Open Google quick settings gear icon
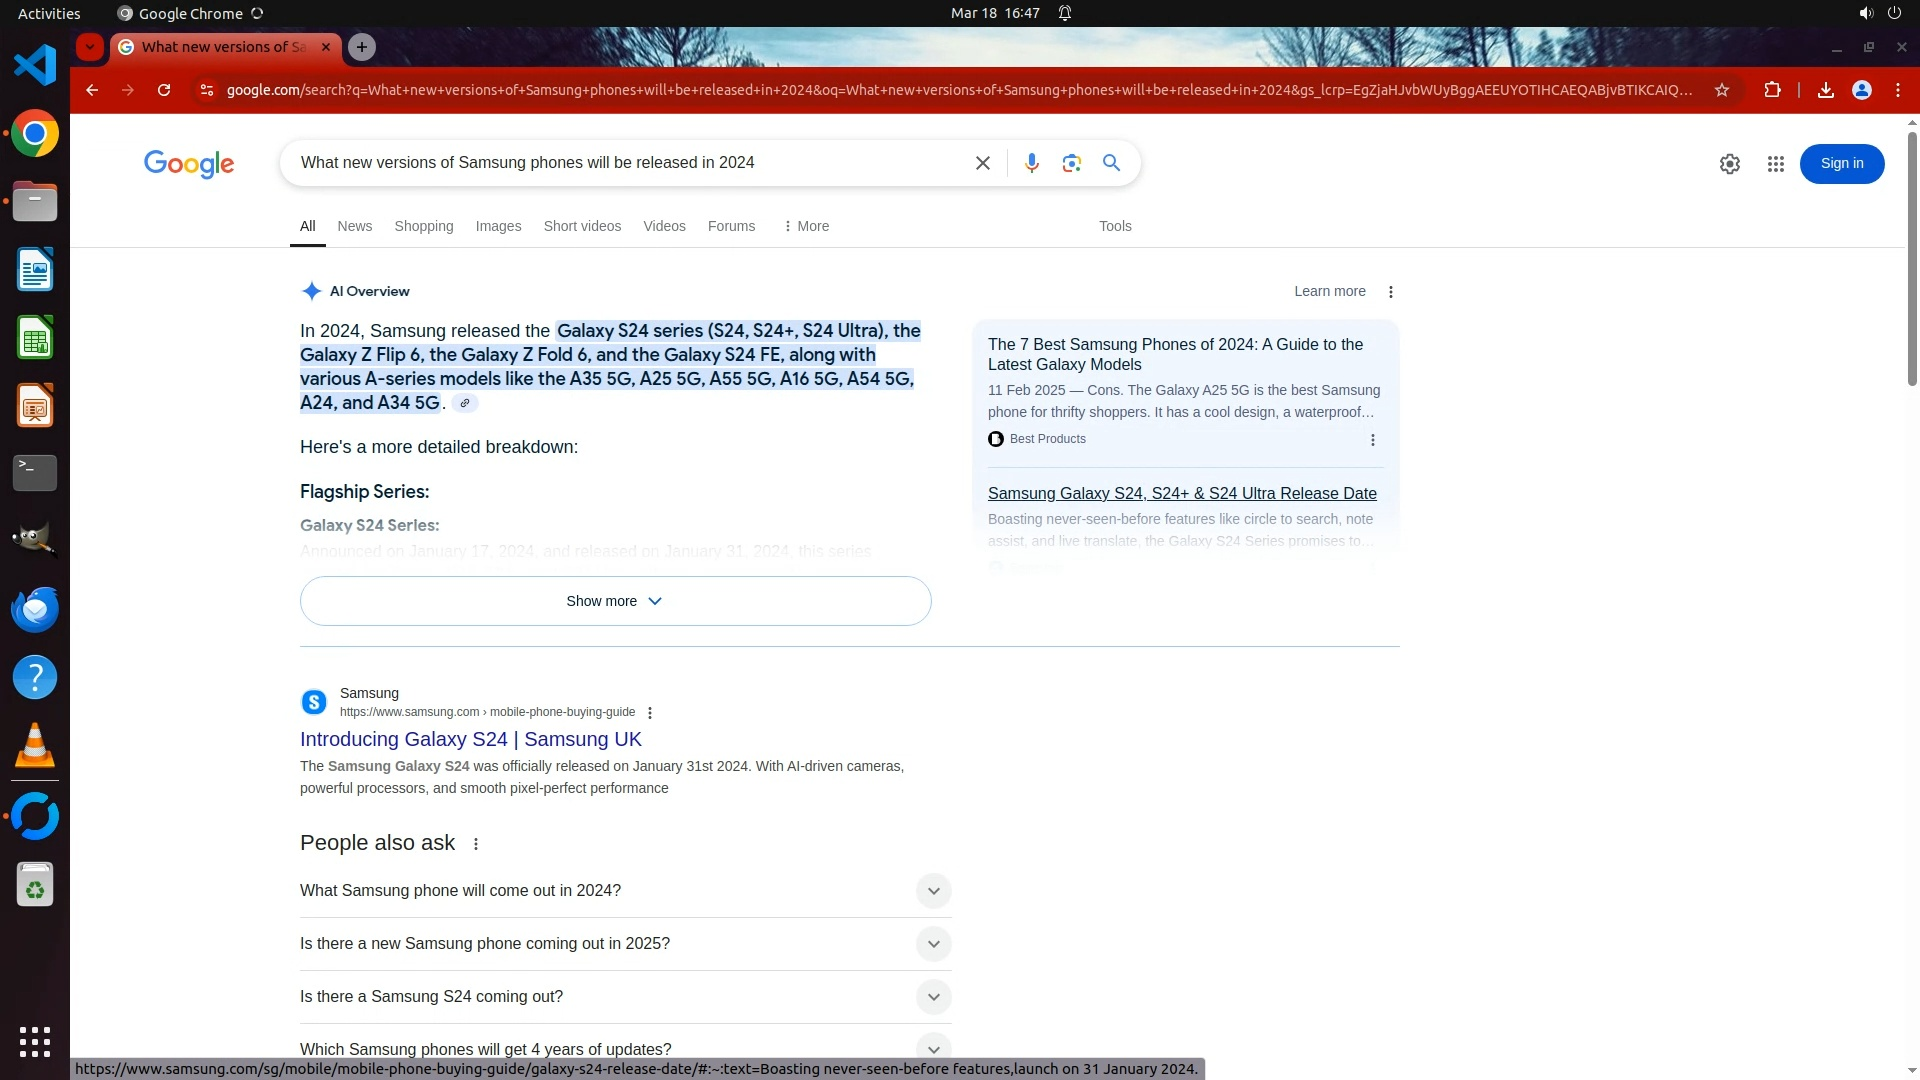This screenshot has height=1080, width=1920. [1729, 164]
